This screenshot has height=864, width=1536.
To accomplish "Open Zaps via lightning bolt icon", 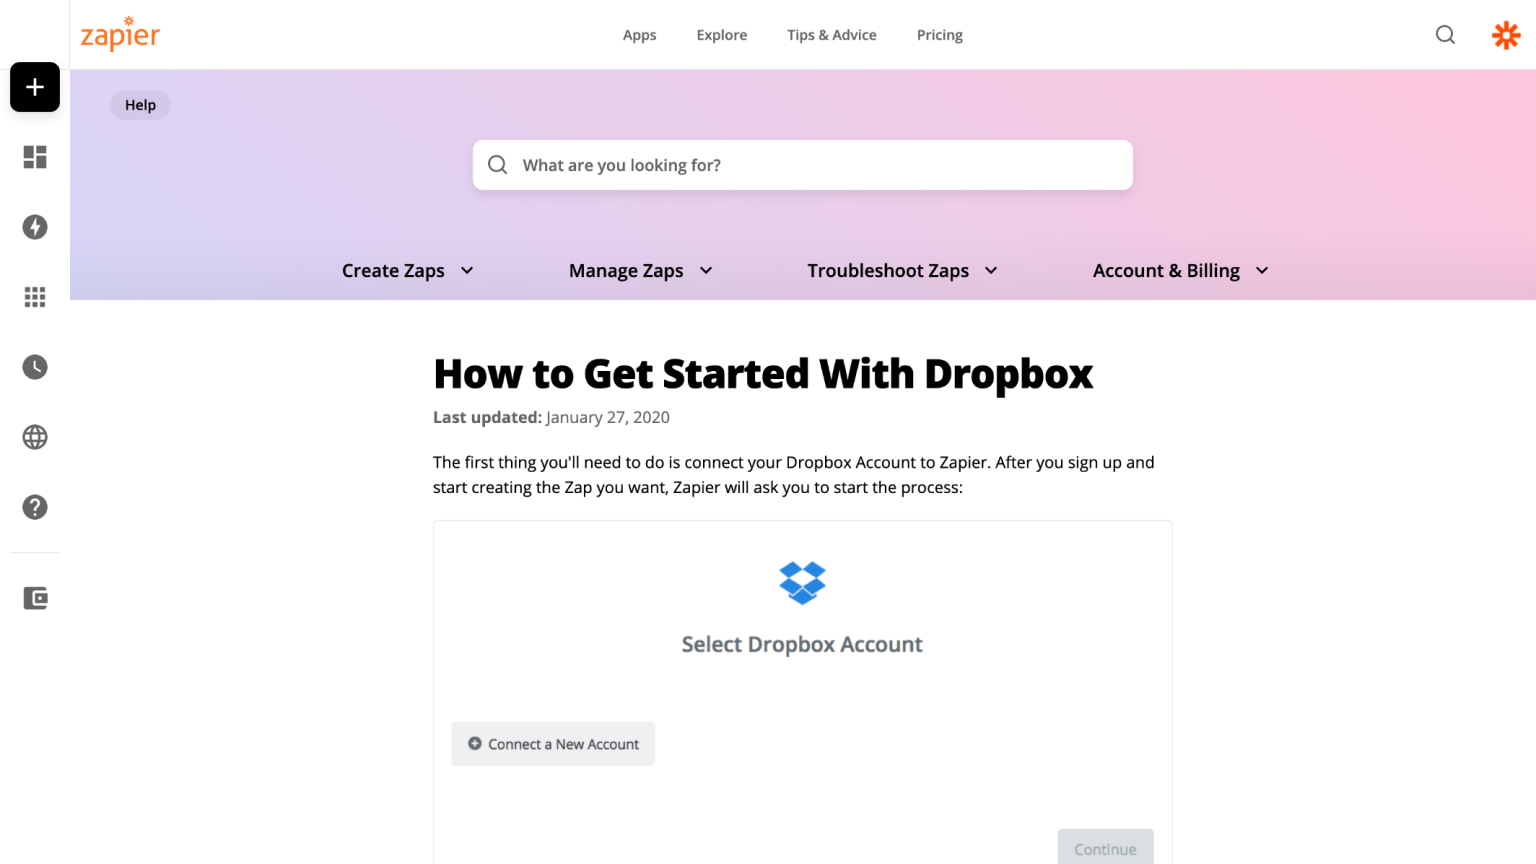I will click(x=35, y=227).
